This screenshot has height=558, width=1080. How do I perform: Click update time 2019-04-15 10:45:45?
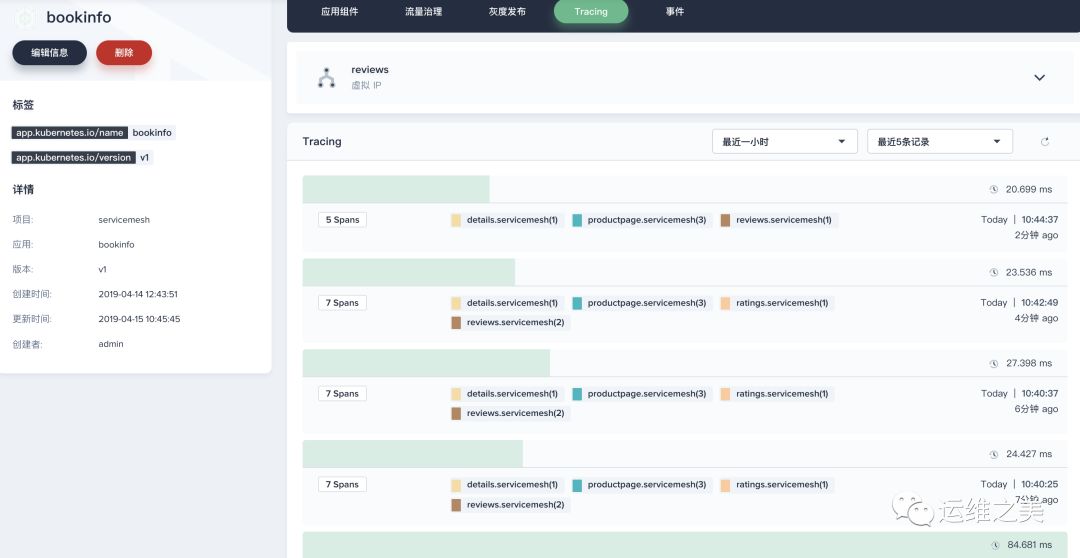pos(139,319)
